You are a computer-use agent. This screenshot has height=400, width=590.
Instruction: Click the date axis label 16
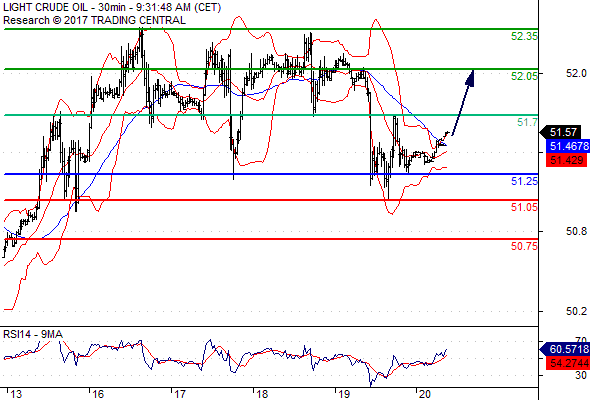98,394
